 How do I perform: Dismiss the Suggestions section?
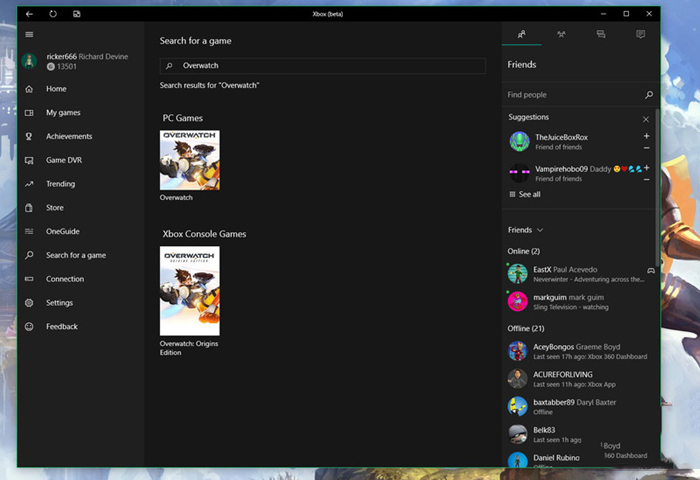646,119
